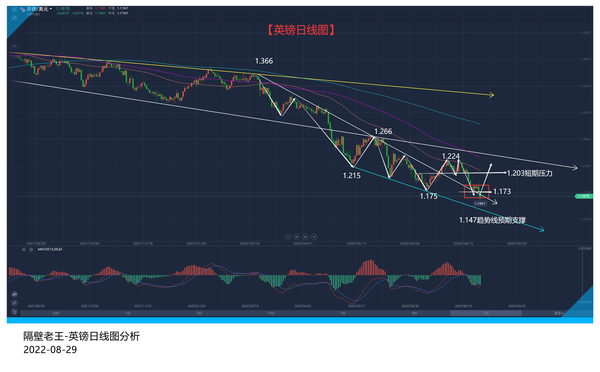Open the chart type candlestick icon
The image size is (600, 372).
click(15, 294)
